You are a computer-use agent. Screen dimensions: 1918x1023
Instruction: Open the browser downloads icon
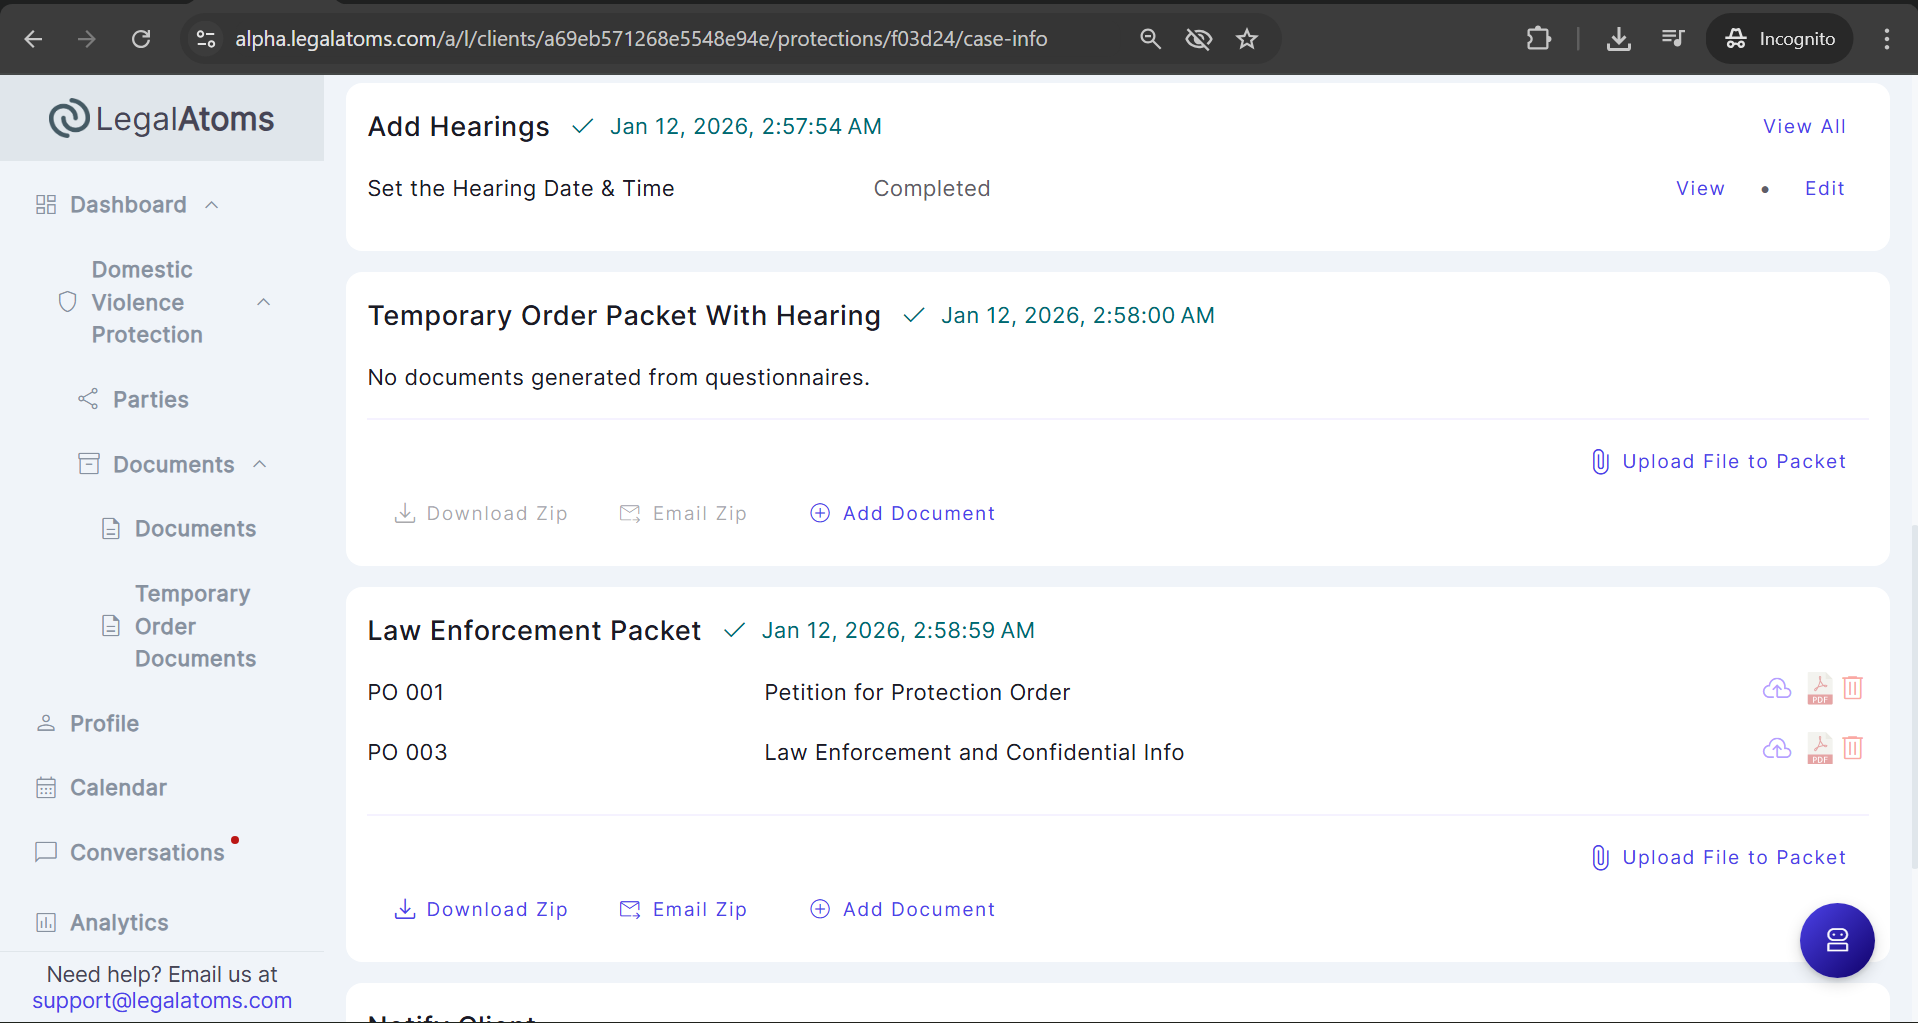click(1618, 39)
